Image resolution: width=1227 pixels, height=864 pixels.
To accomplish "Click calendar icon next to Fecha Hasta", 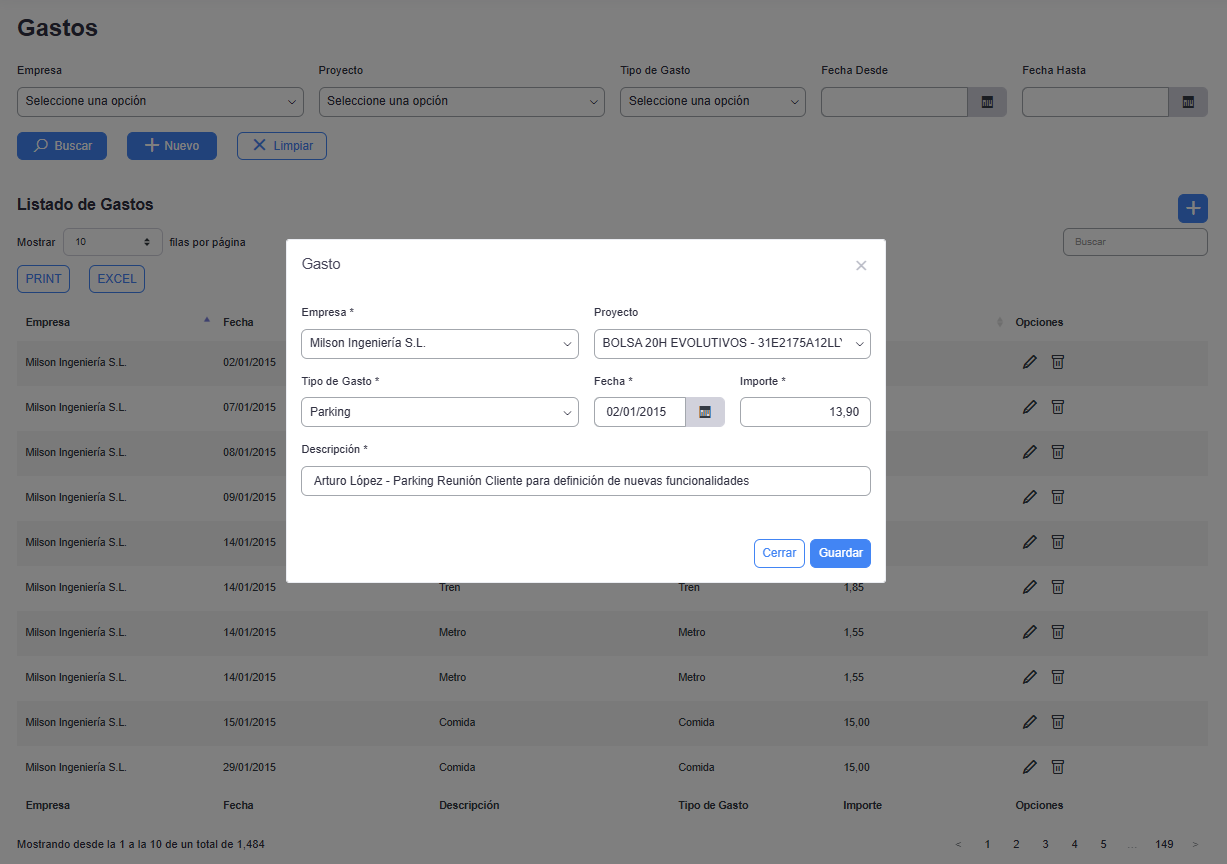I will pyautogui.click(x=1188, y=102).
